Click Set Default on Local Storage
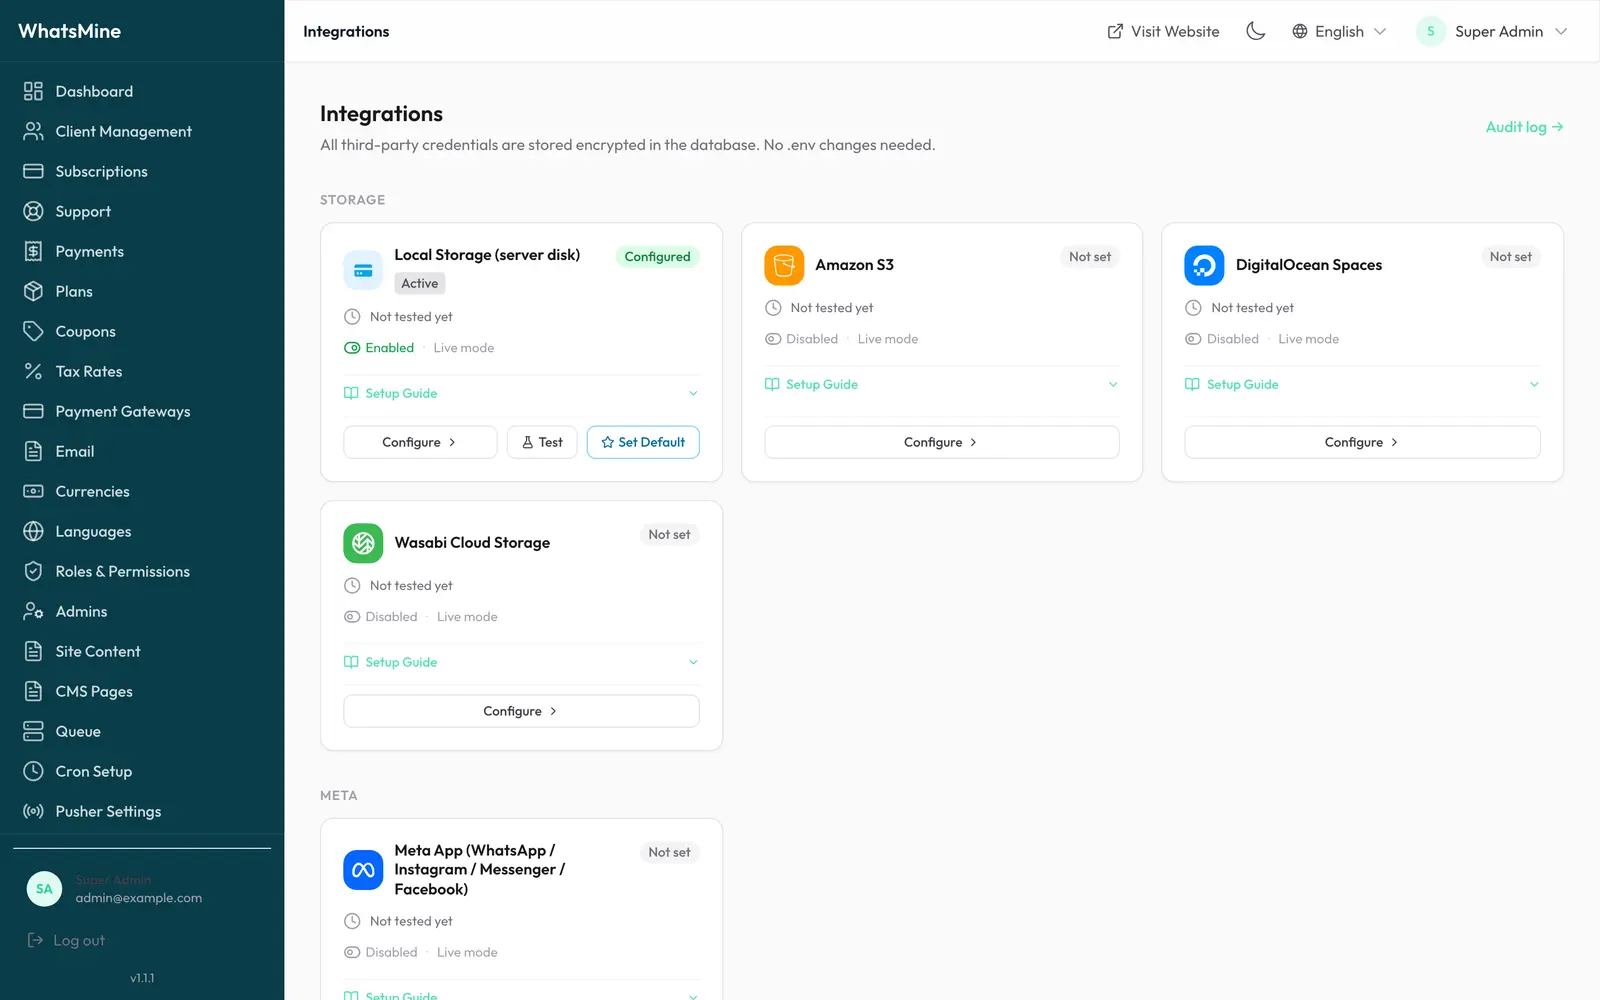Viewport: 1600px width, 1000px height. click(643, 442)
